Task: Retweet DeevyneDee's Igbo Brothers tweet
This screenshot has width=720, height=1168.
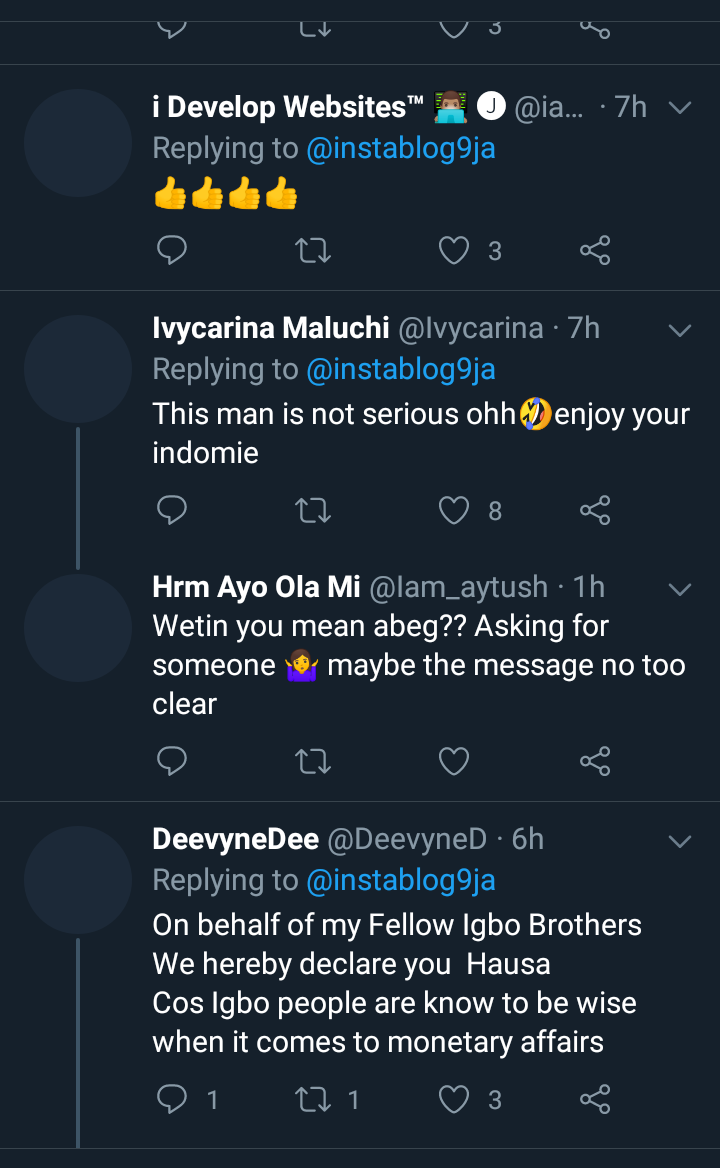Action: point(314,1101)
